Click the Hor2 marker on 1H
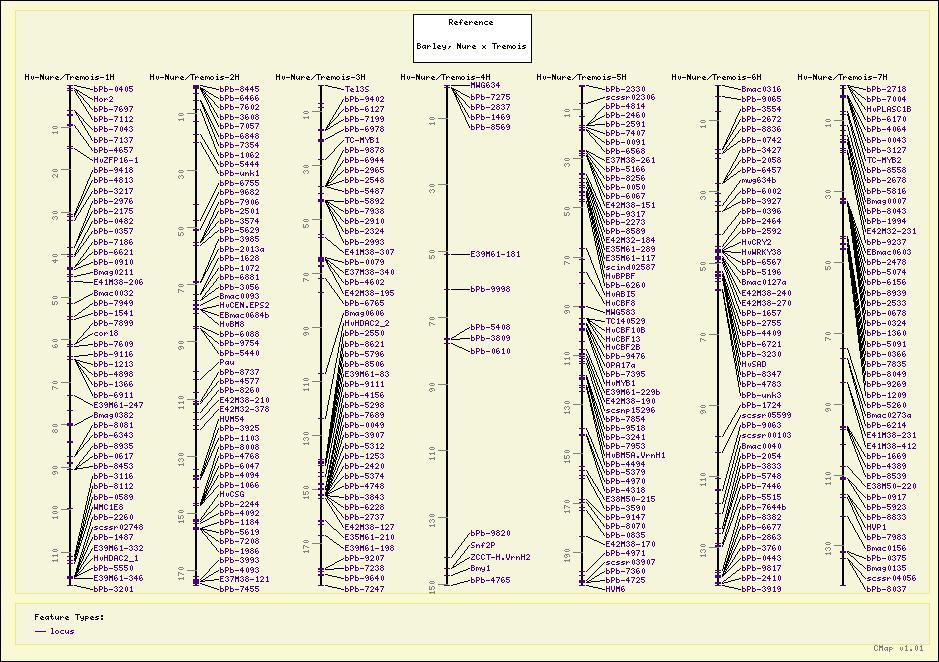The image size is (939, 662). [x=103, y=99]
